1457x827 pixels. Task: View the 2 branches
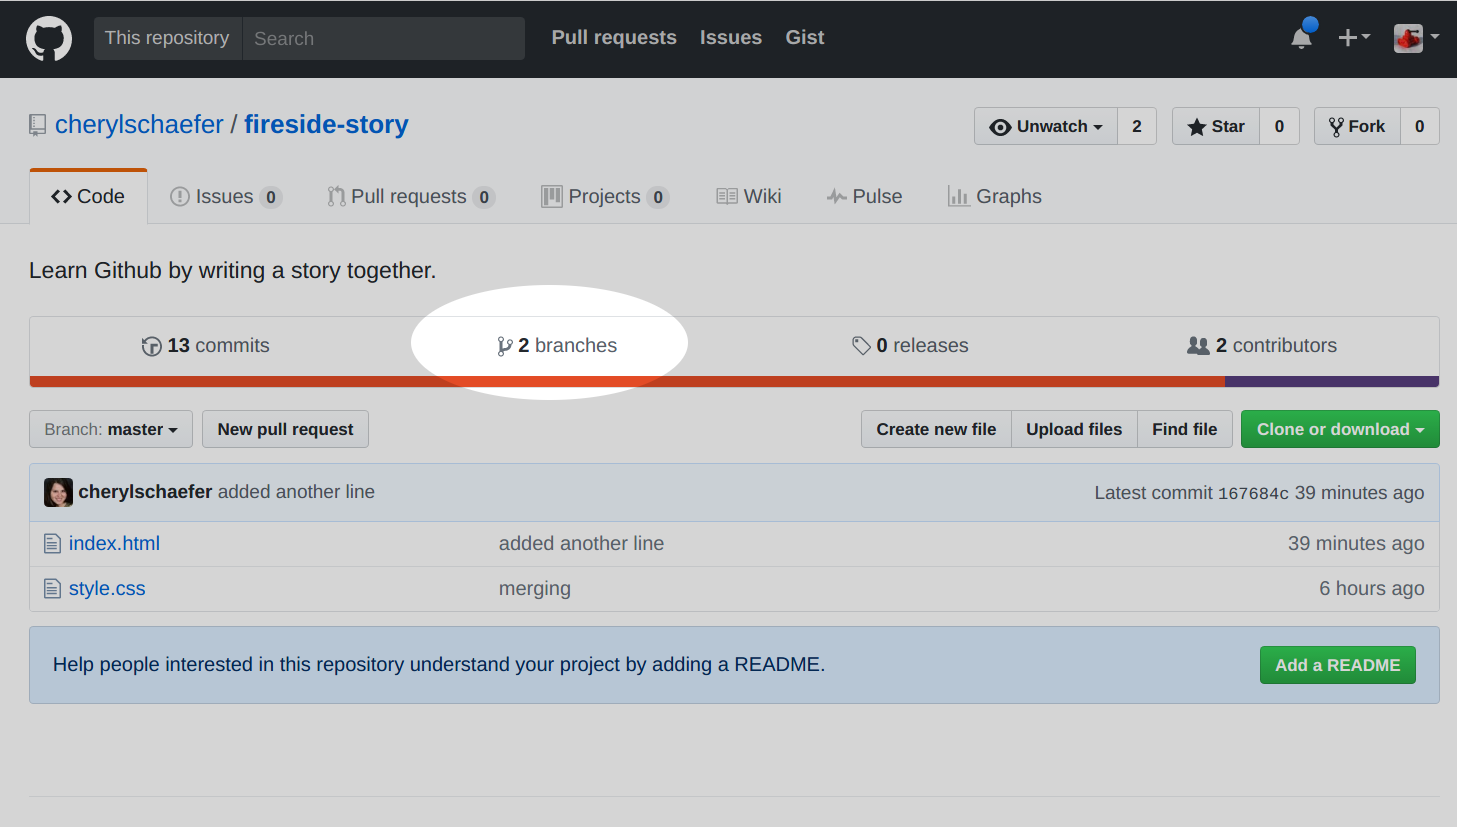coord(557,346)
